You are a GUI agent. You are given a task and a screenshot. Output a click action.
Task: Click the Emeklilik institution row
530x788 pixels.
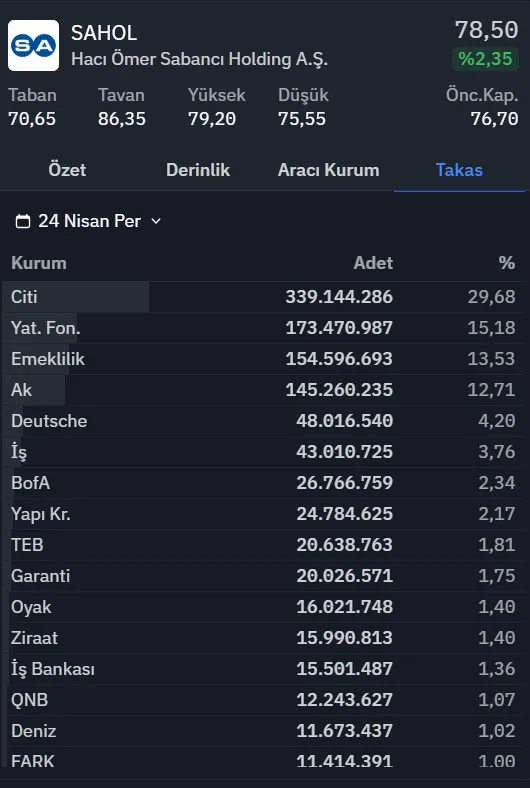point(263,359)
